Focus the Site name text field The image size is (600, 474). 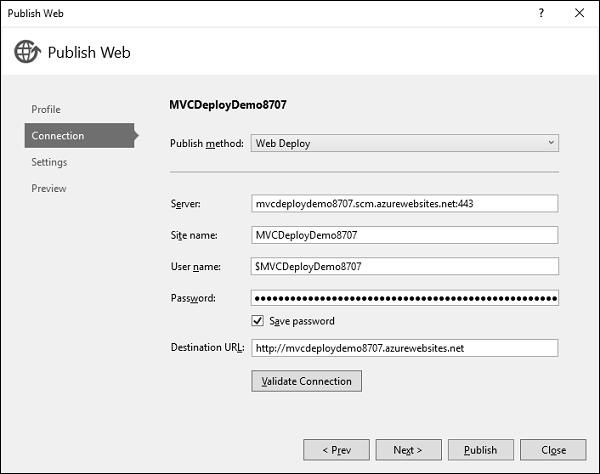click(405, 235)
